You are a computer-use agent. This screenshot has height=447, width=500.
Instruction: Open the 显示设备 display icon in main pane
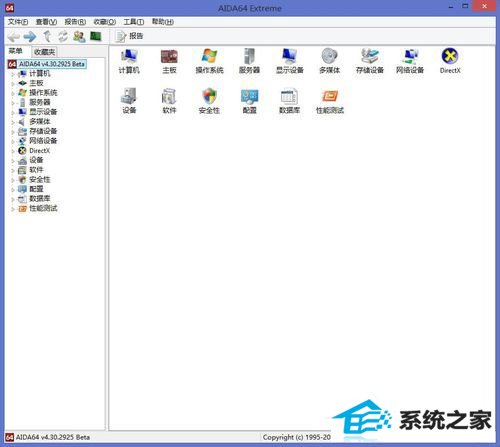pyautogui.click(x=290, y=61)
